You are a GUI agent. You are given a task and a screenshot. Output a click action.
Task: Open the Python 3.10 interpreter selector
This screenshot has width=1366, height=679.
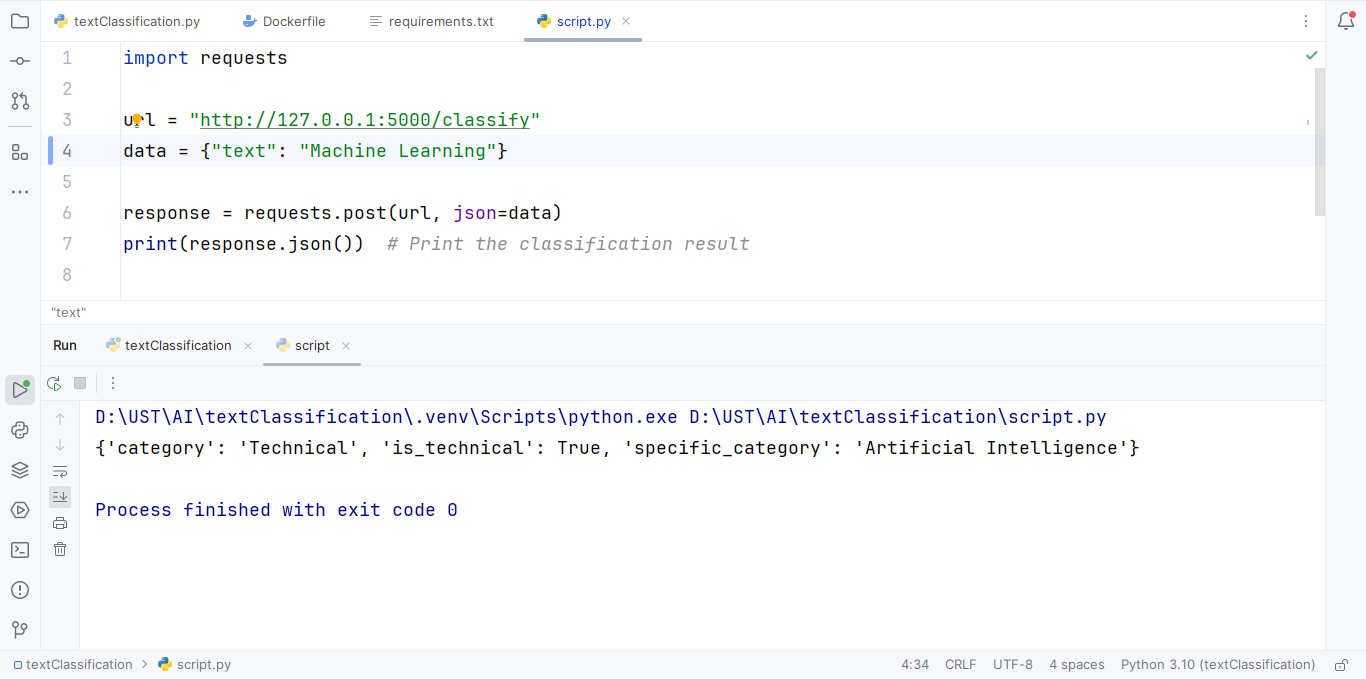(1217, 665)
